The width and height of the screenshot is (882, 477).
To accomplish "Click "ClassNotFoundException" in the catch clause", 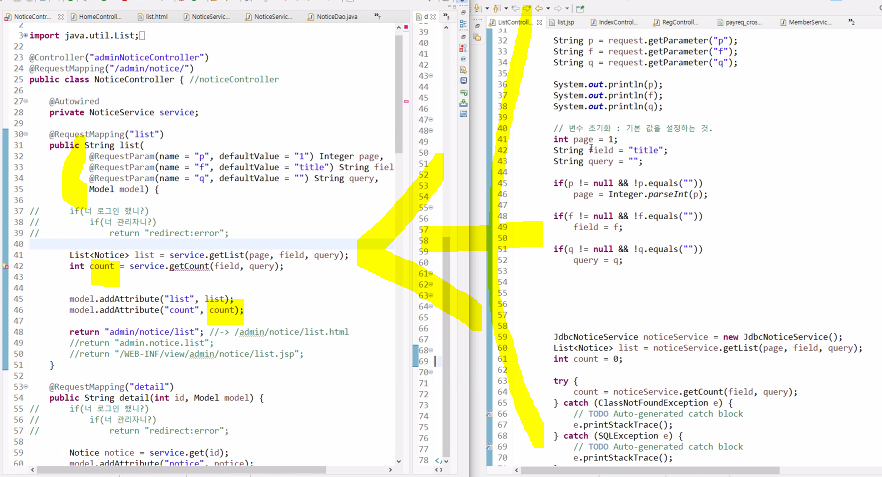I will click(653, 403).
